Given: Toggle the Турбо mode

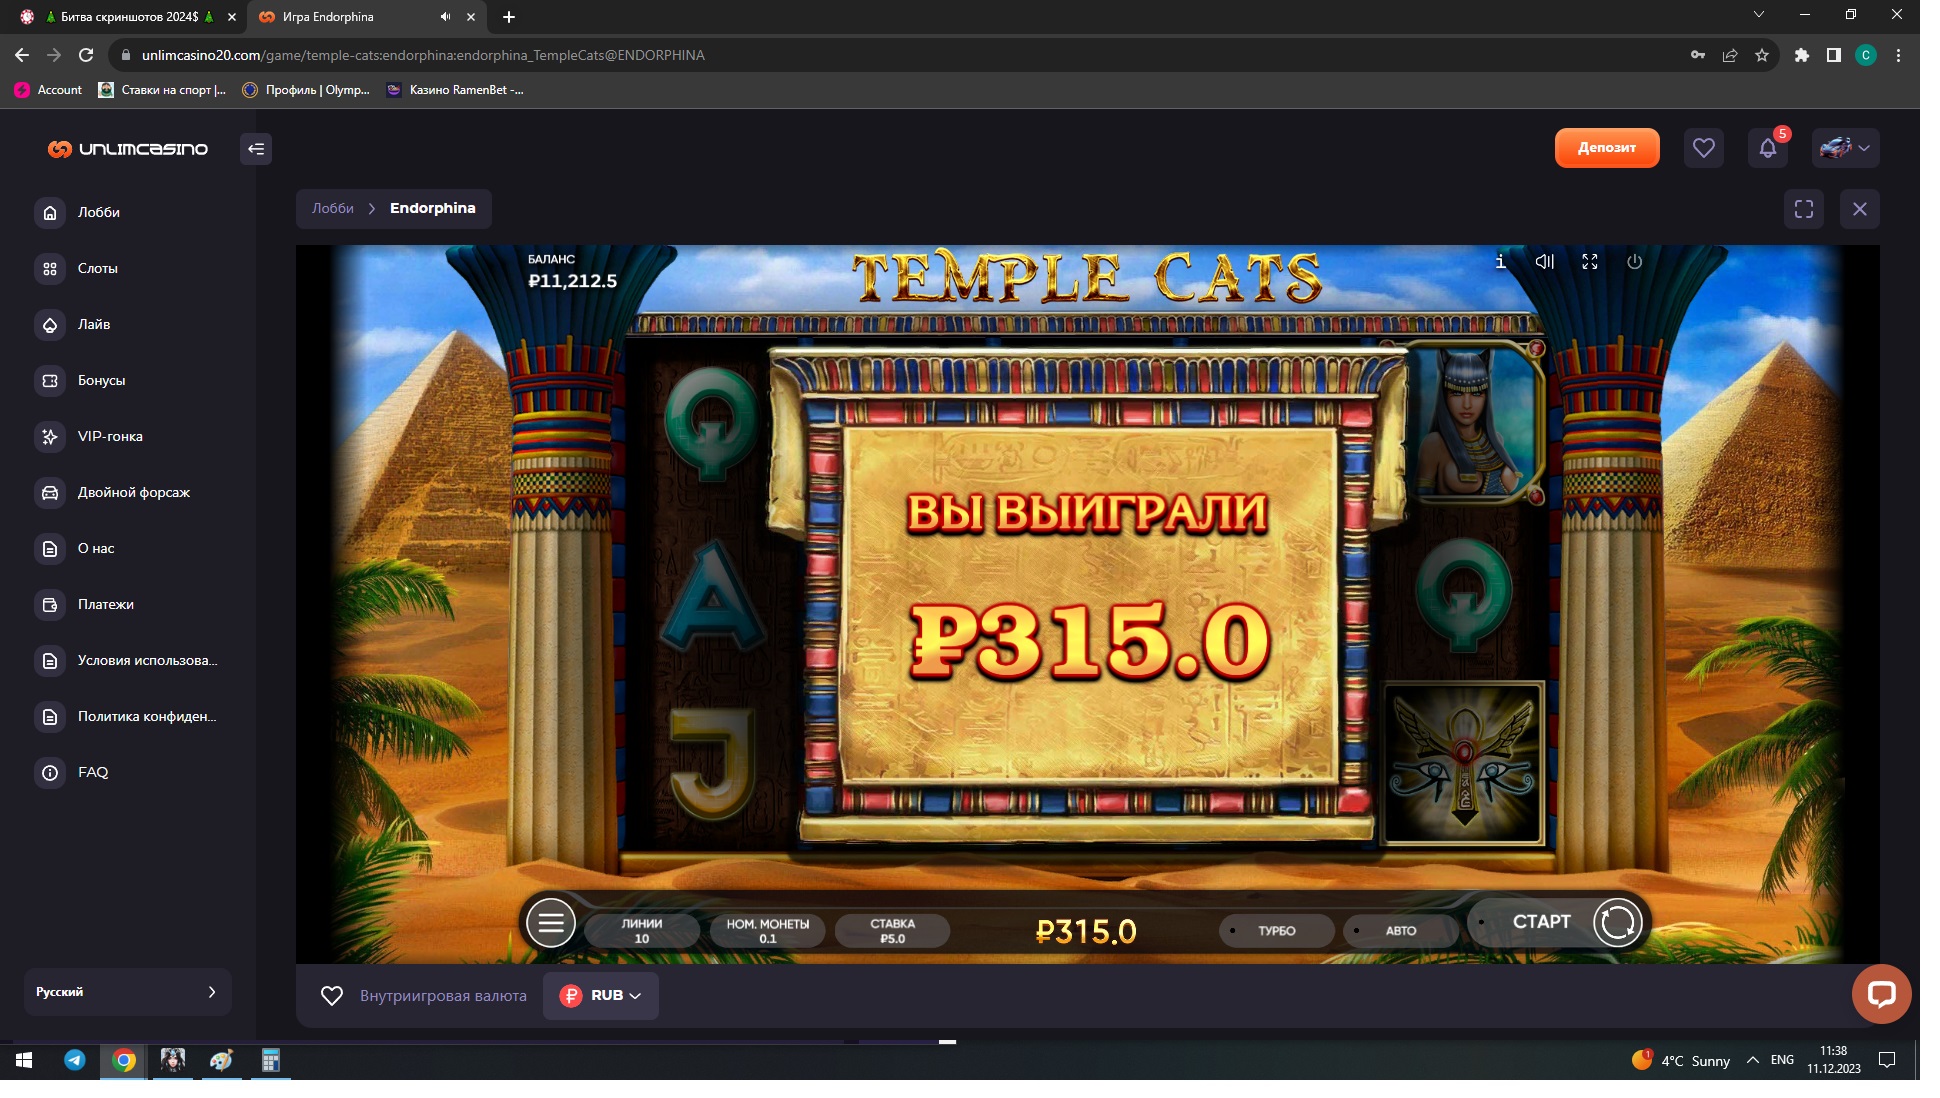Looking at the screenshot, I should click(x=1276, y=931).
